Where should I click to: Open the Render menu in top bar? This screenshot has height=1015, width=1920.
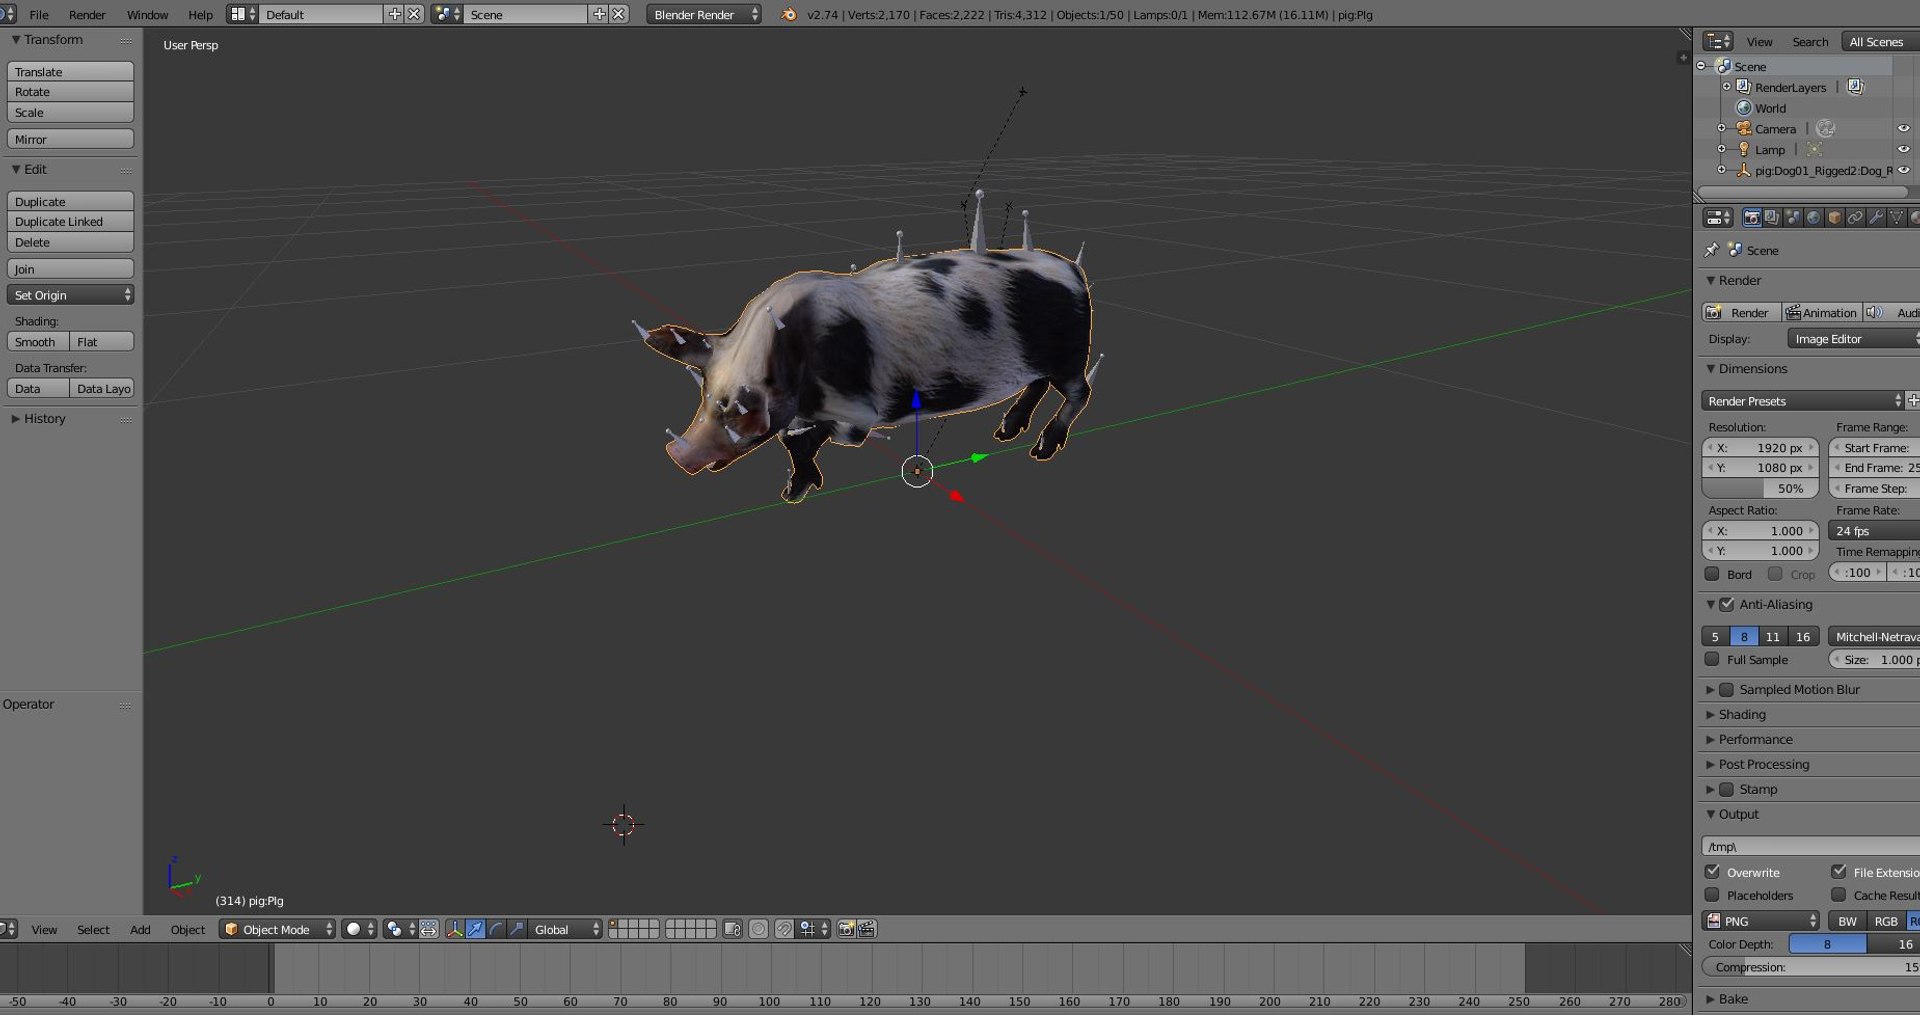(87, 14)
